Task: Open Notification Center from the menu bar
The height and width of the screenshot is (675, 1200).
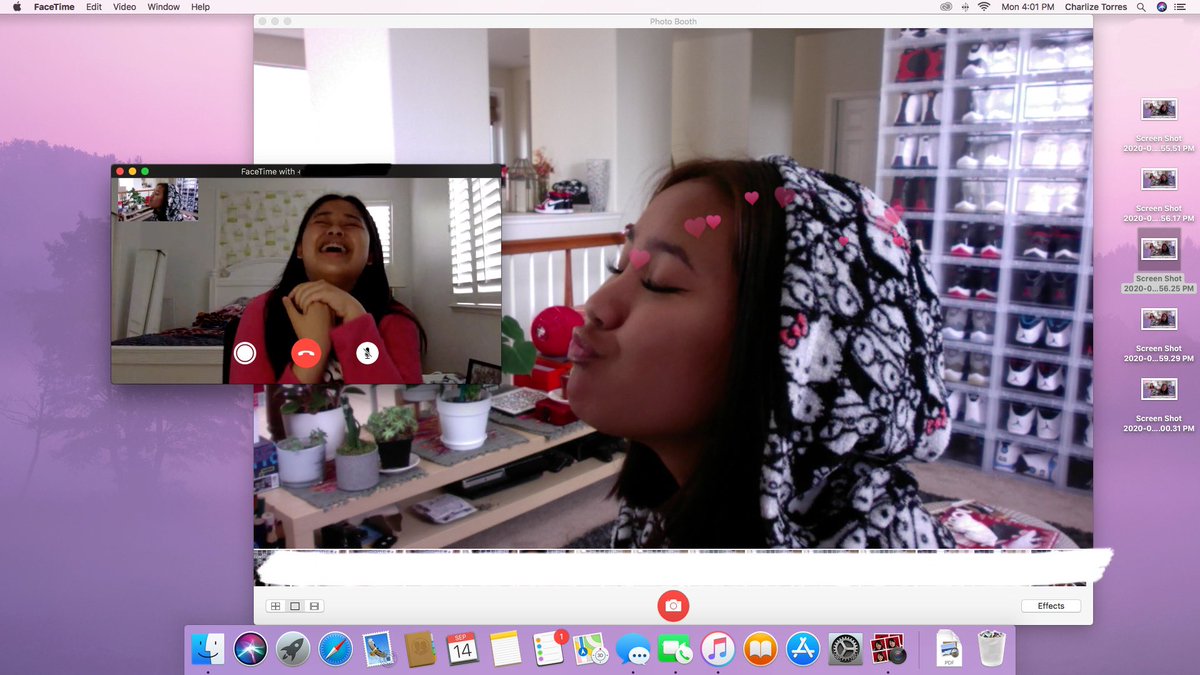Action: [1182, 7]
